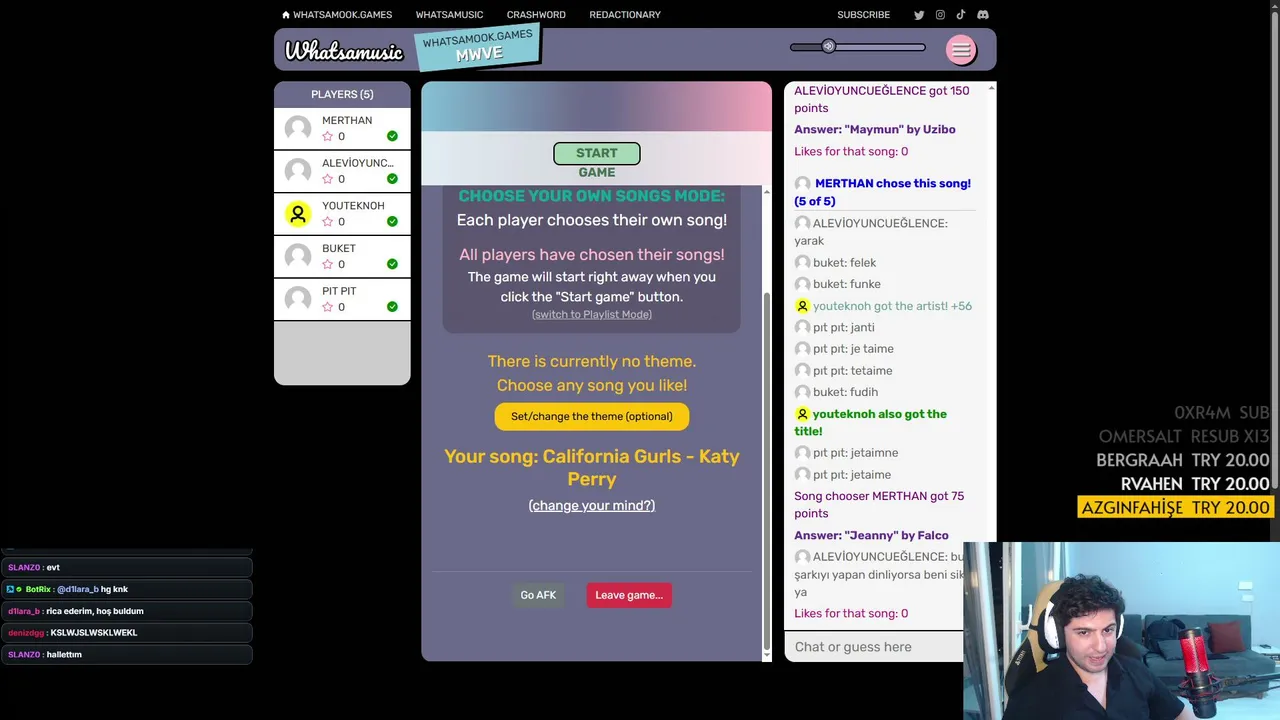Go to WHATSAMOOK.GAMES home link
The width and height of the screenshot is (1280, 720).
pyautogui.click(x=337, y=15)
